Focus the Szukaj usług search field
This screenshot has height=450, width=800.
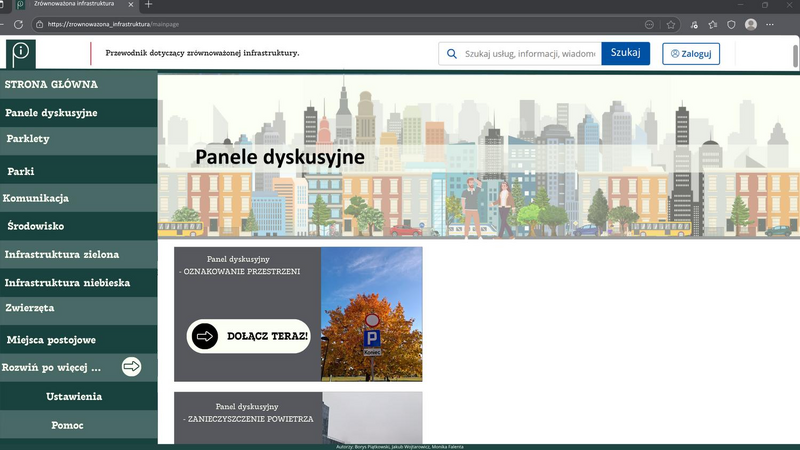(x=530, y=54)
